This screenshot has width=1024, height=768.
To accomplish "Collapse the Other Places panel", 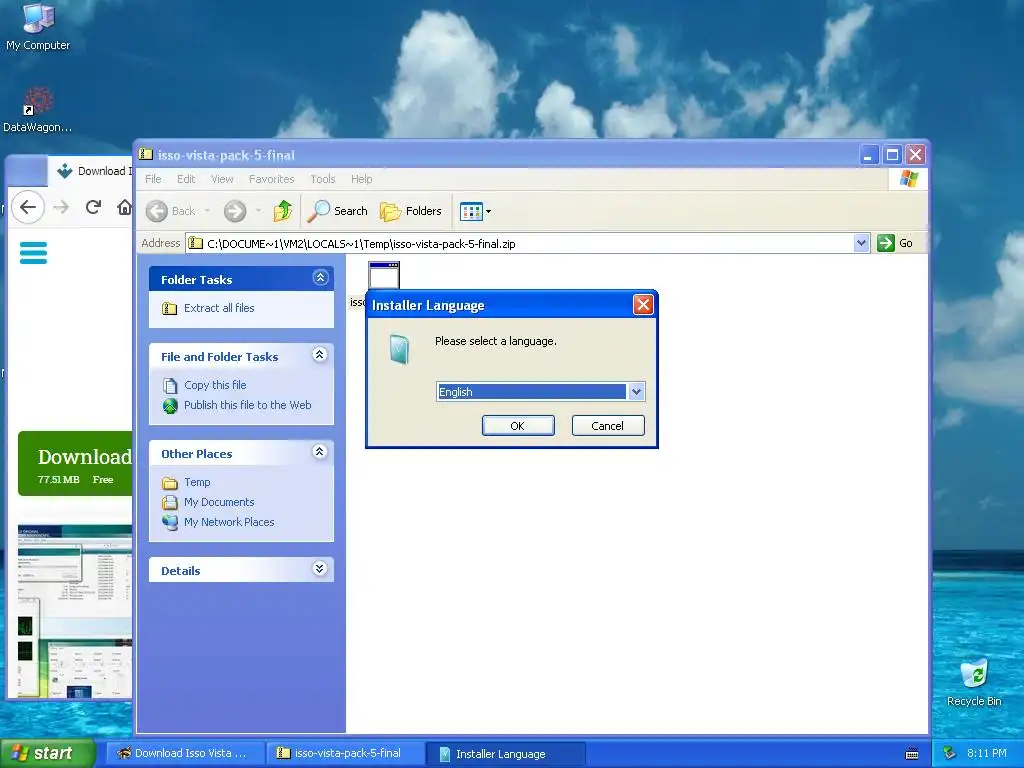I will [x=320, y=451].
